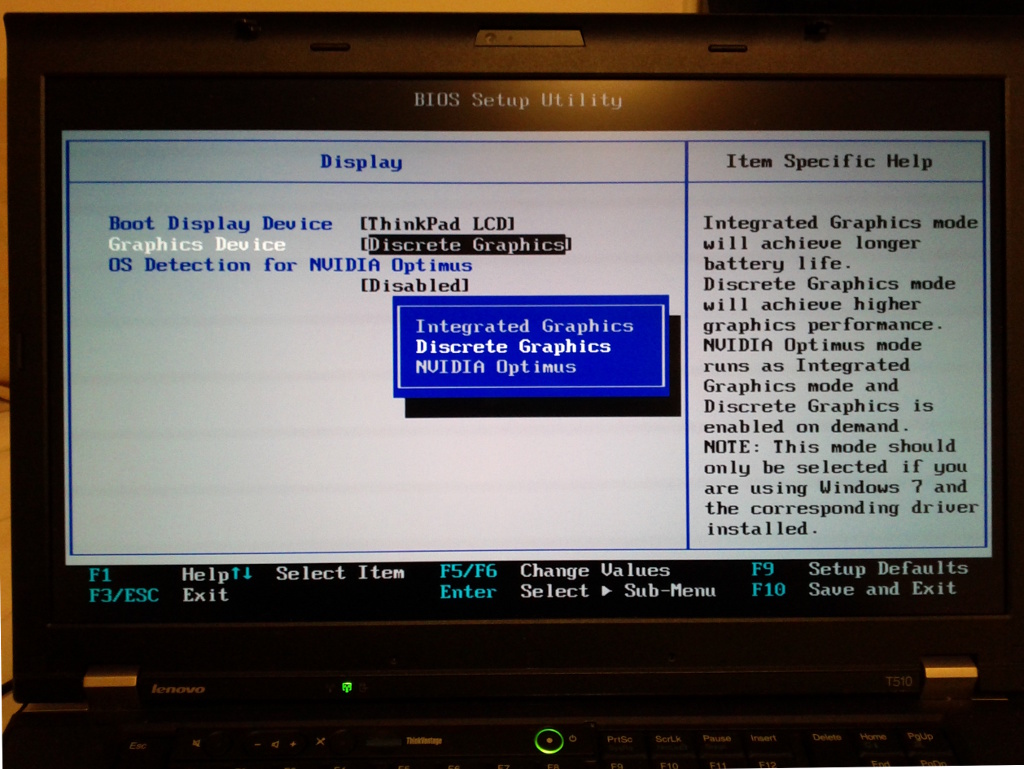1024x769 pixels.
Task: Pick NVIDIA Optimus in the popup list
Action: [496, 367]
